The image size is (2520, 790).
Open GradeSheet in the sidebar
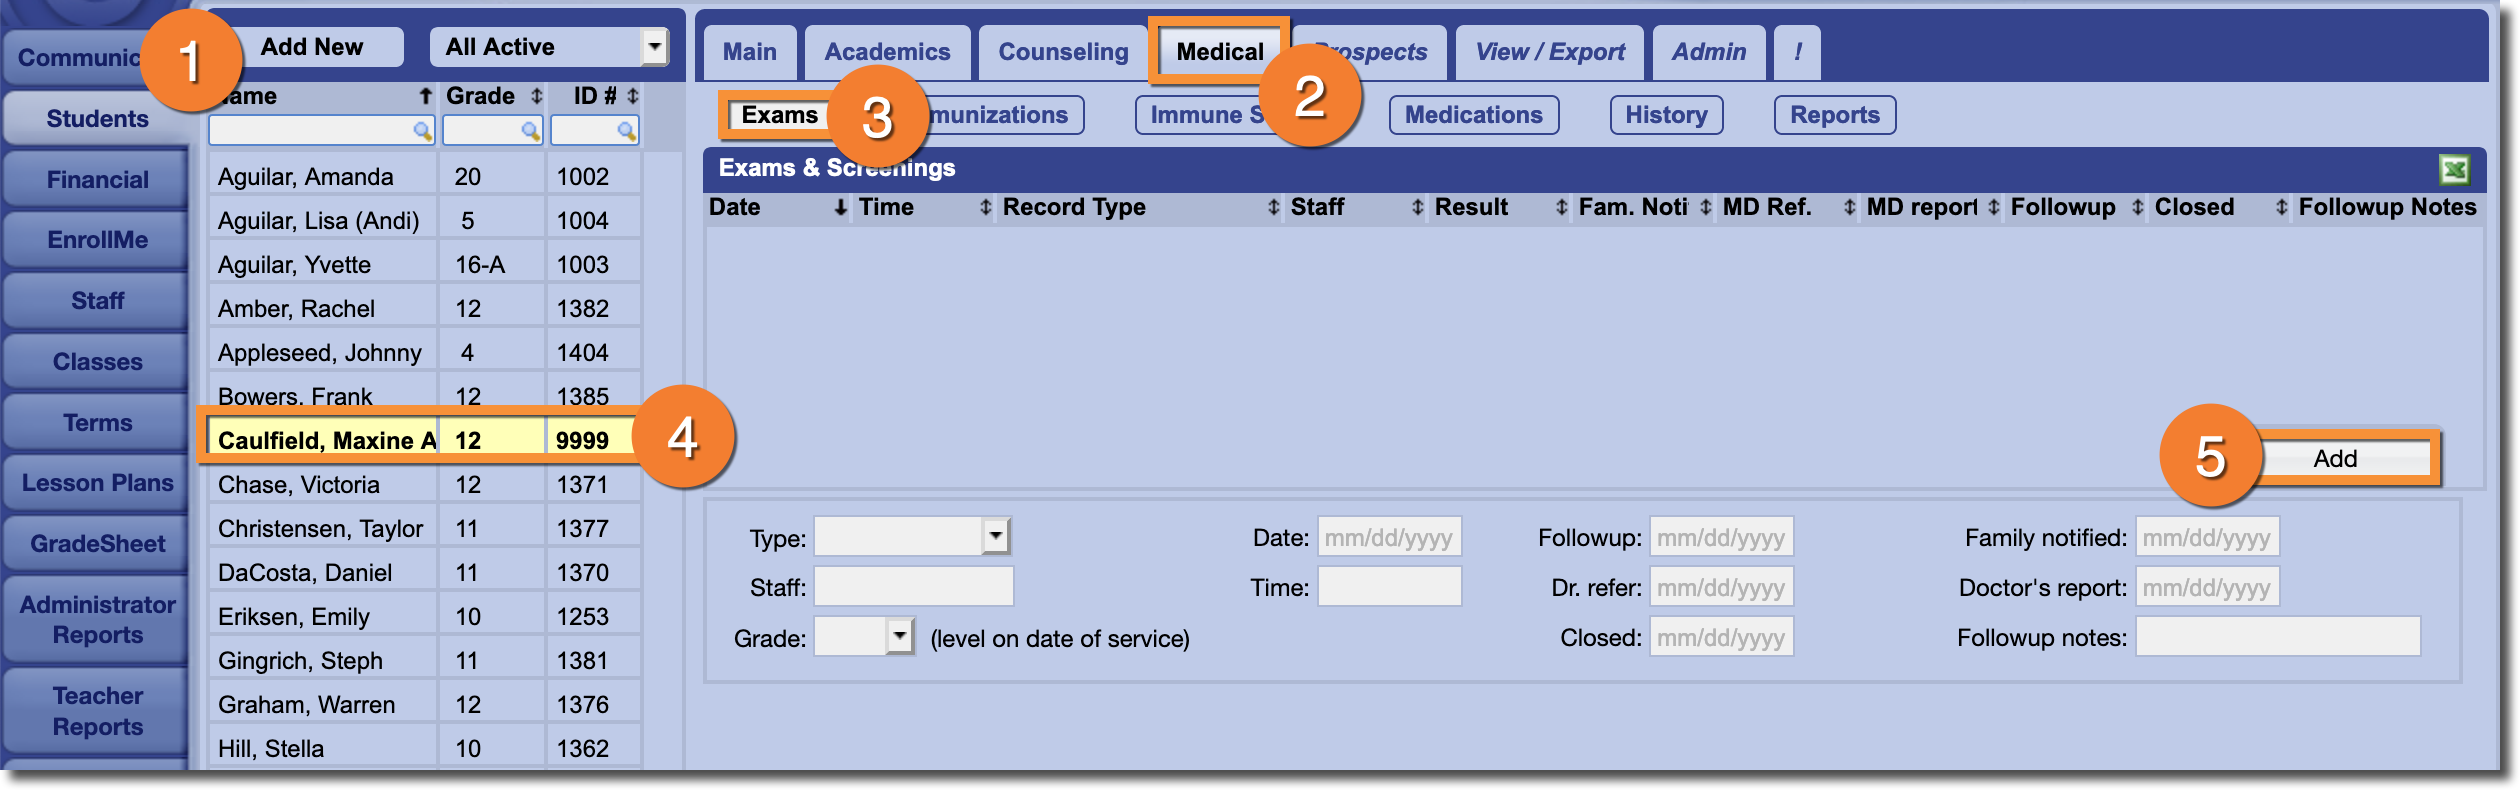tap(97, 544)
